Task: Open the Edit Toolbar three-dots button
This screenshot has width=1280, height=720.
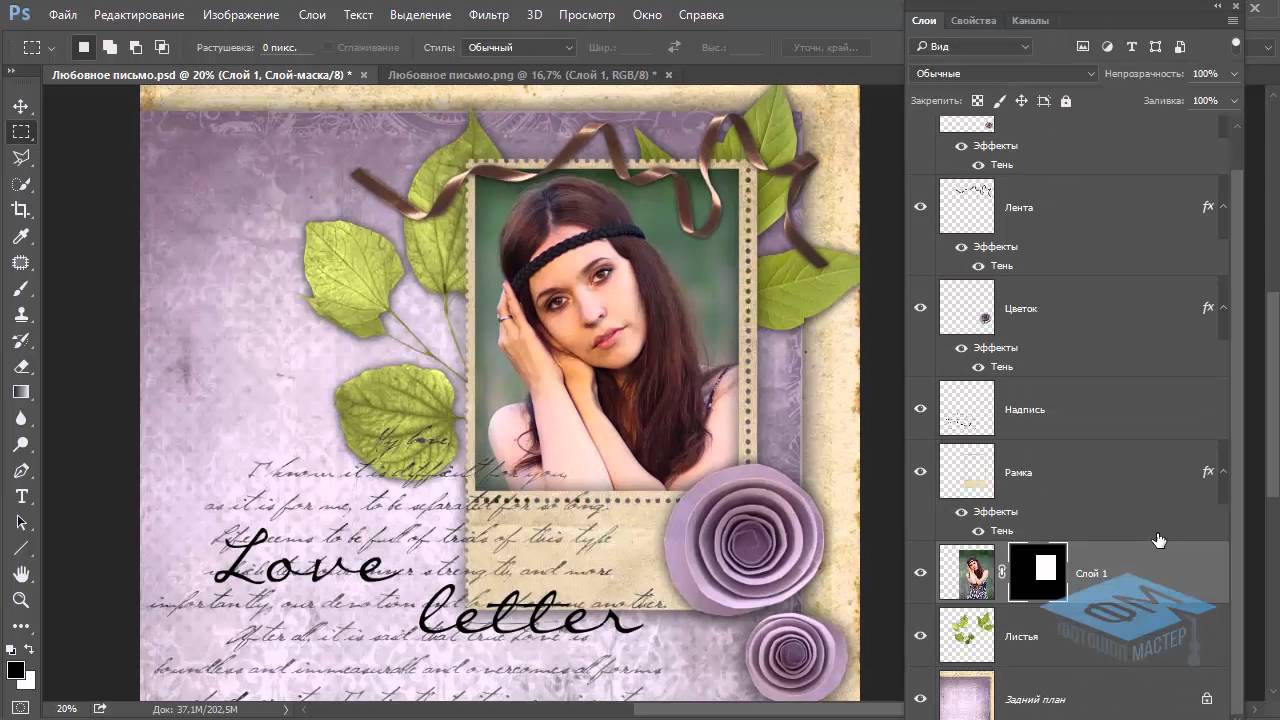Action: click(21, 626)
